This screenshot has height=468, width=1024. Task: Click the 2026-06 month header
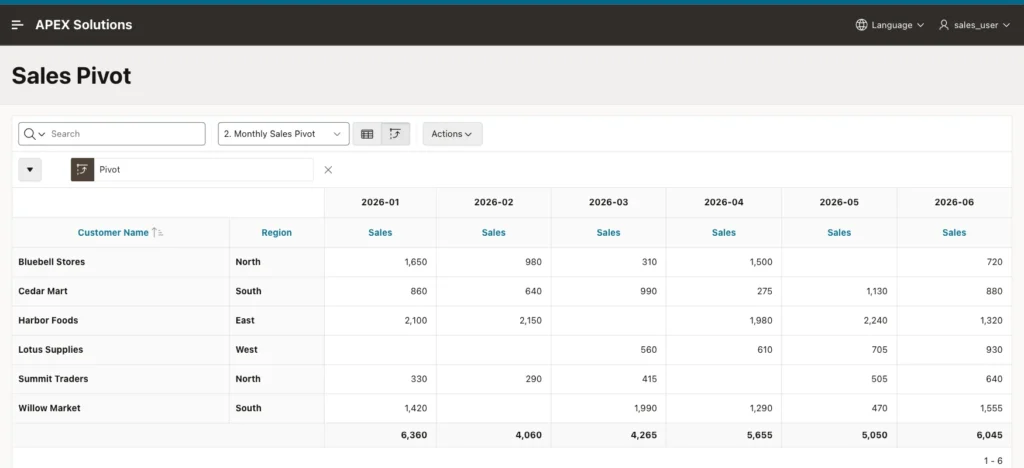tap(954, 202)
